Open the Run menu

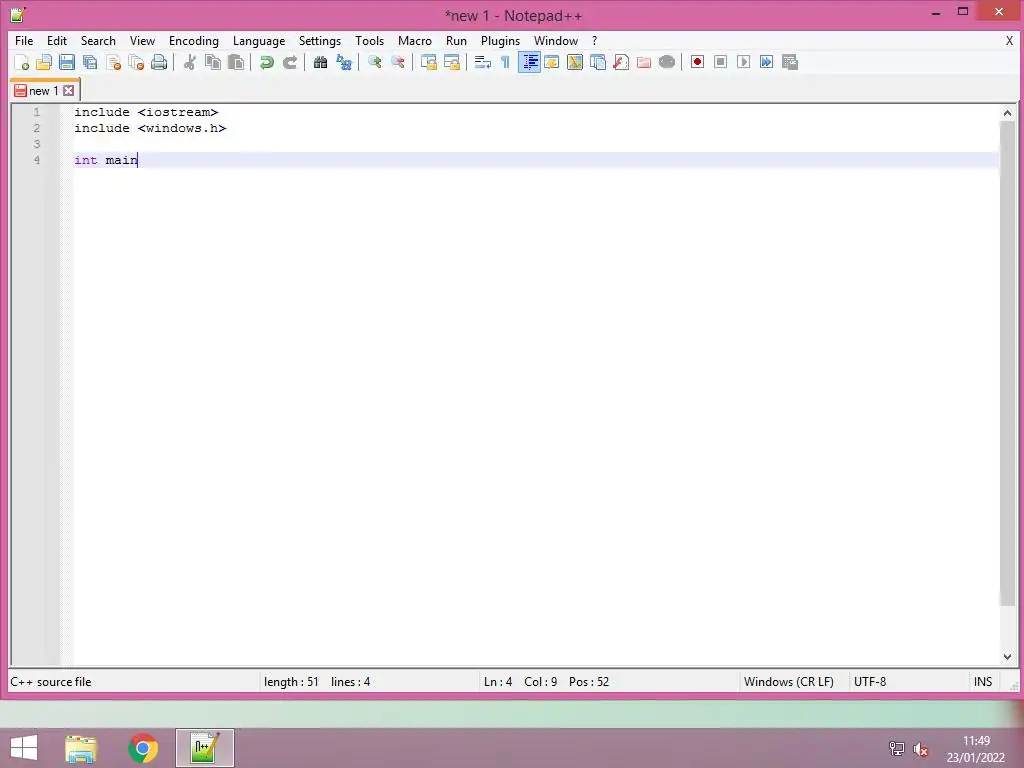point(456,40)
